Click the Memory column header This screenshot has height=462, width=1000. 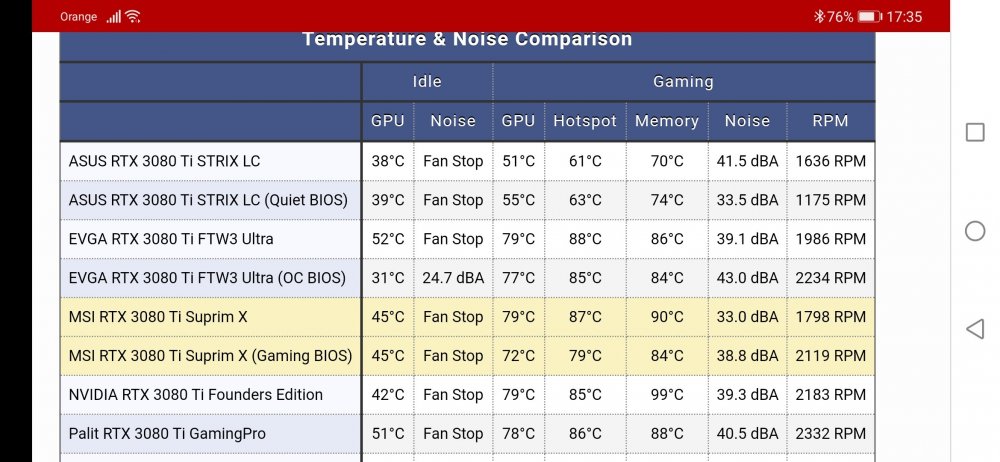tap(666, 121)
